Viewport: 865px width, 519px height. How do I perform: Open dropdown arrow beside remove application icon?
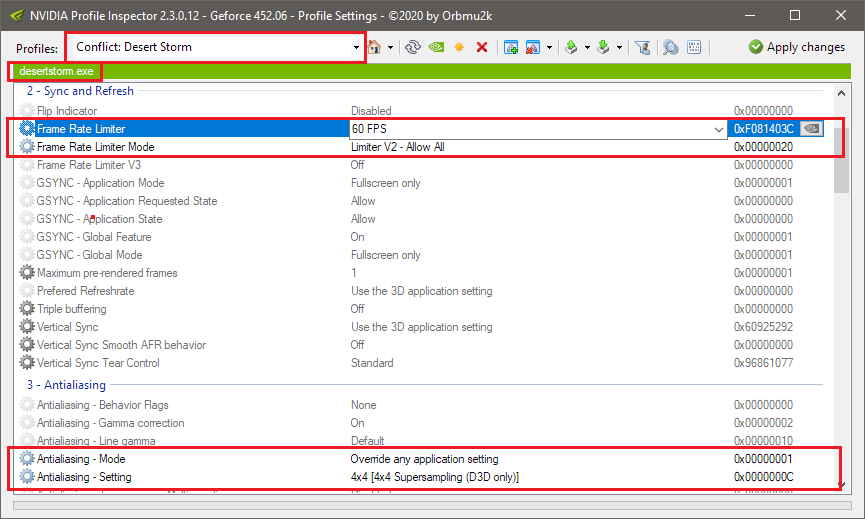549,47
